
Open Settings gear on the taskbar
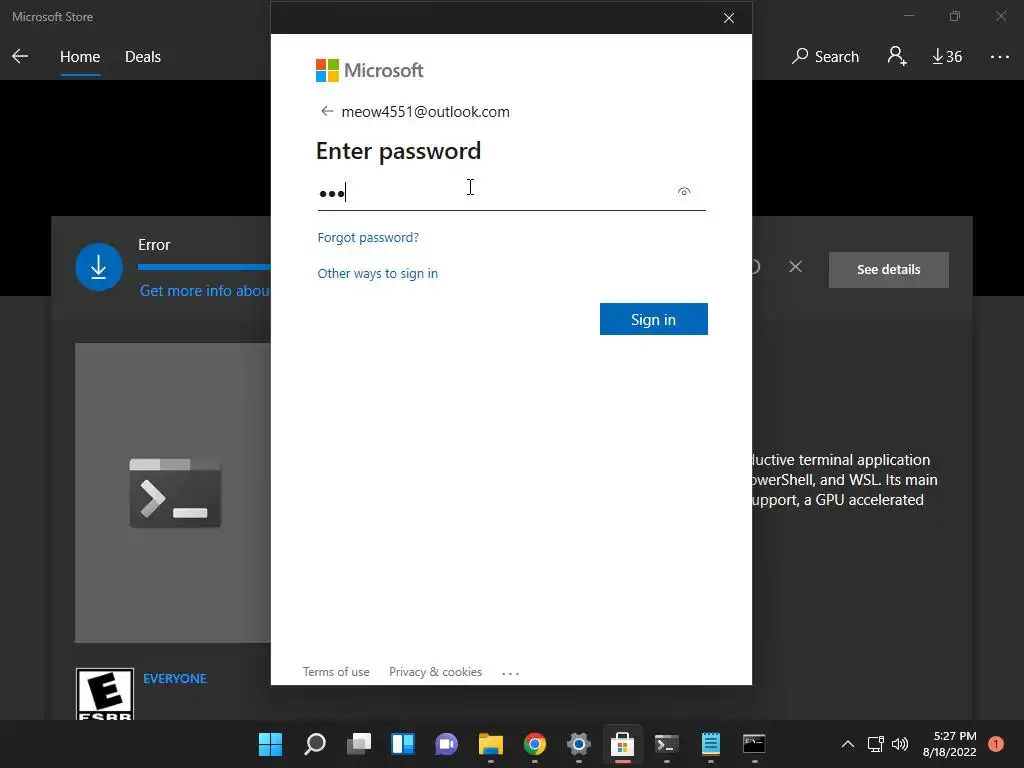point(579,744)
